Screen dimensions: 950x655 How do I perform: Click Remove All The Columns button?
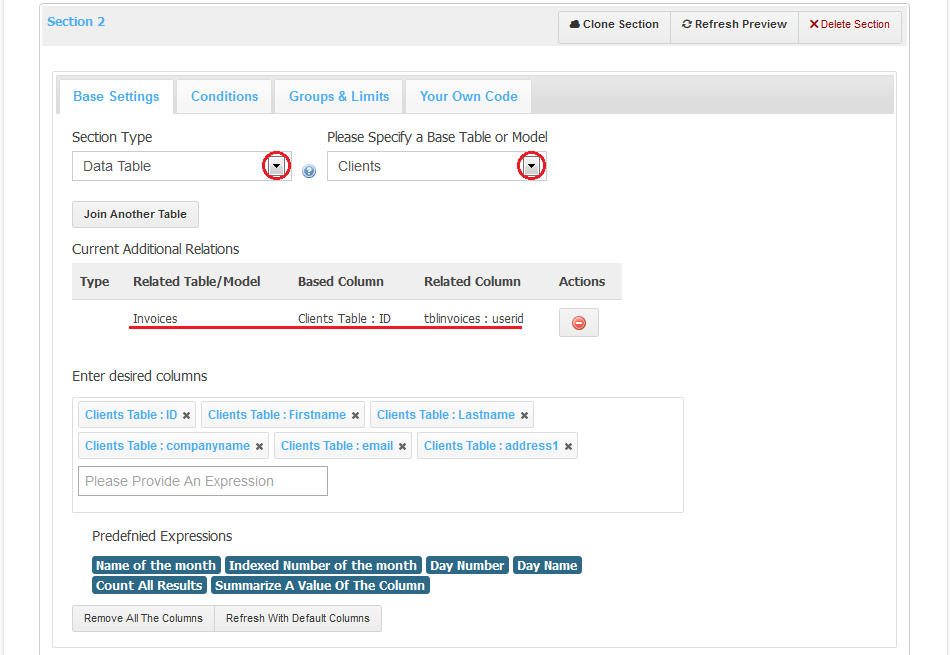(x=143, y=619)
